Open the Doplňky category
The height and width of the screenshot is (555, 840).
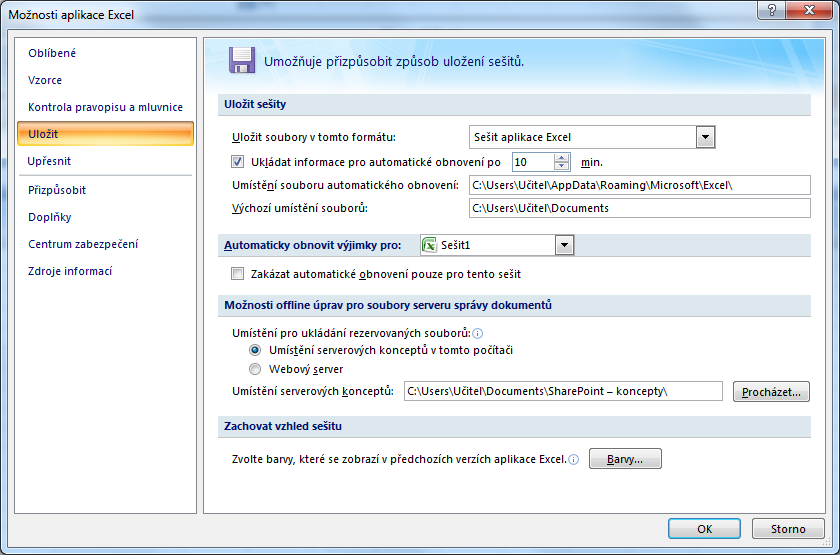[x=50, y=217]
